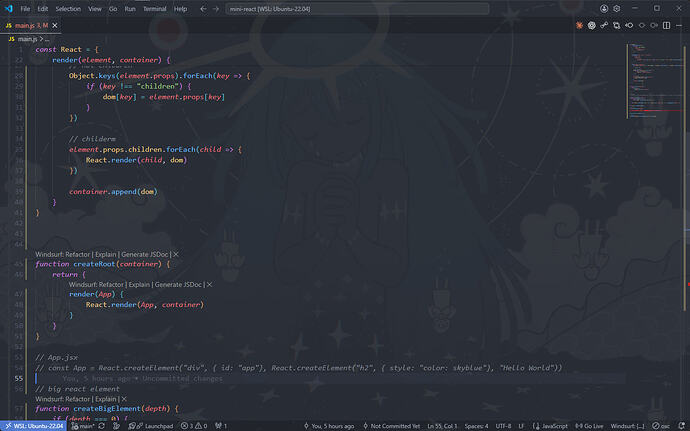Open the Go menu
The image size is (690, 431).
(x=113, y=9)
